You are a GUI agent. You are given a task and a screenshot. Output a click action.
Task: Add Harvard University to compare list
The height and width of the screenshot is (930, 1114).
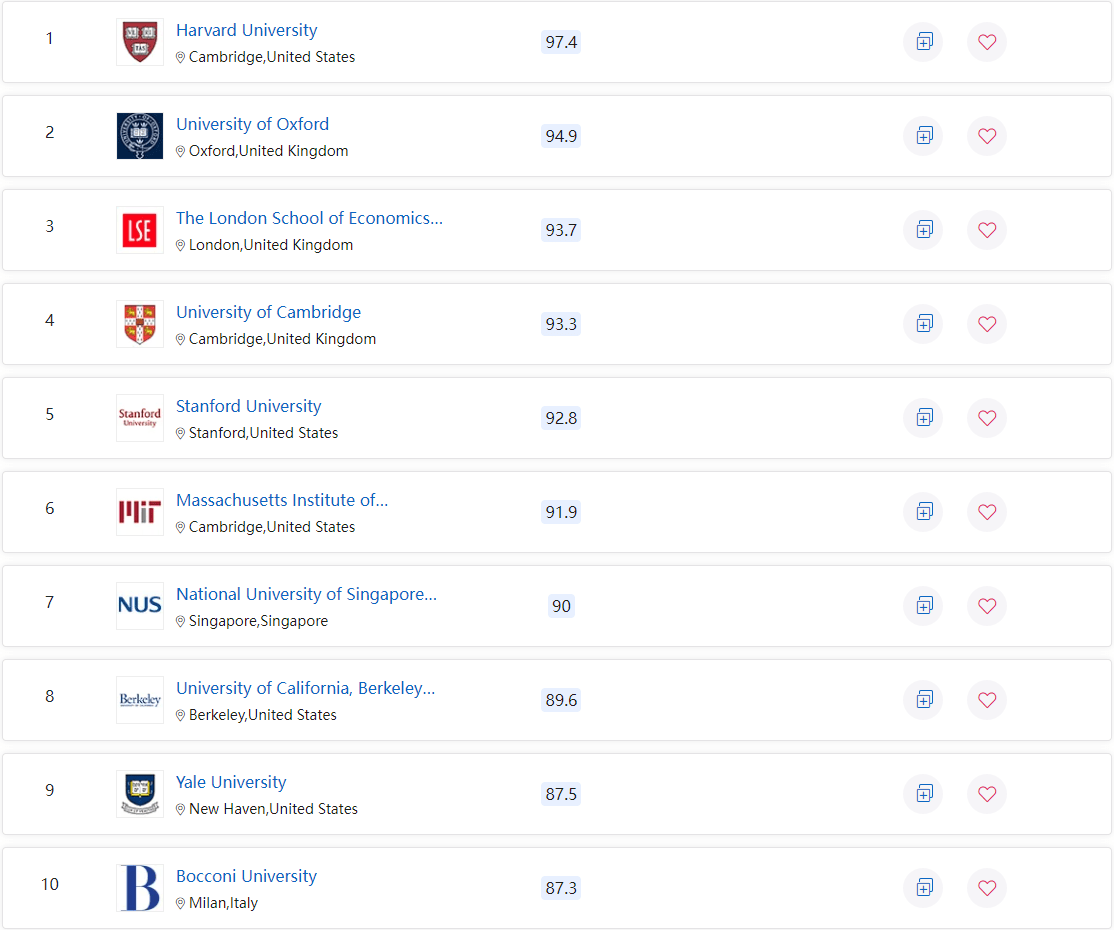coord(923,42)
